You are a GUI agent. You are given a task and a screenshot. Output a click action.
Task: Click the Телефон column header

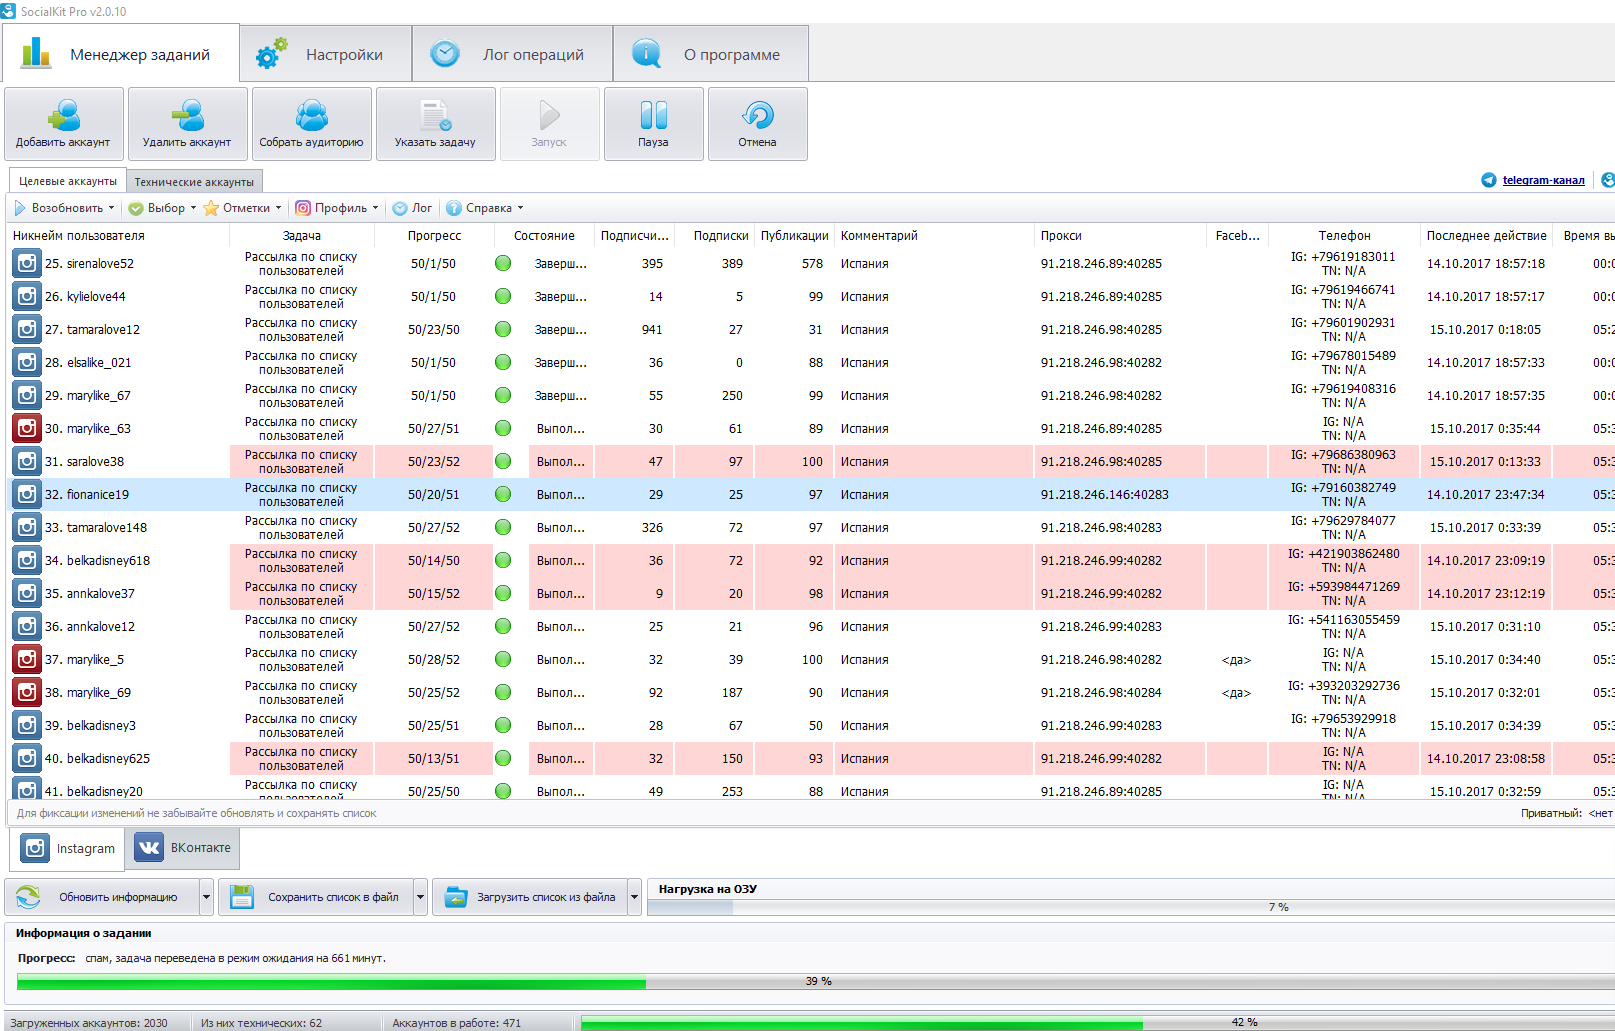[1344, 236]
